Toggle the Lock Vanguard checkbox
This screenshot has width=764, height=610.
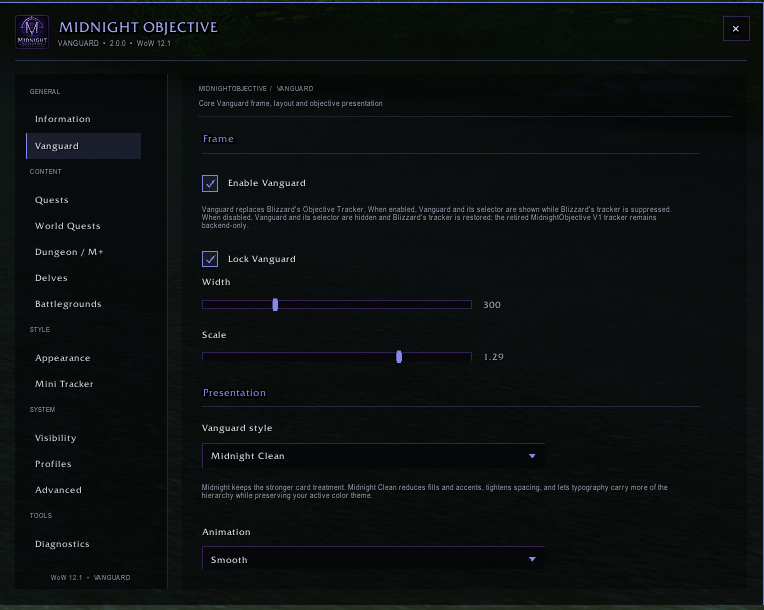coord(210,259)
